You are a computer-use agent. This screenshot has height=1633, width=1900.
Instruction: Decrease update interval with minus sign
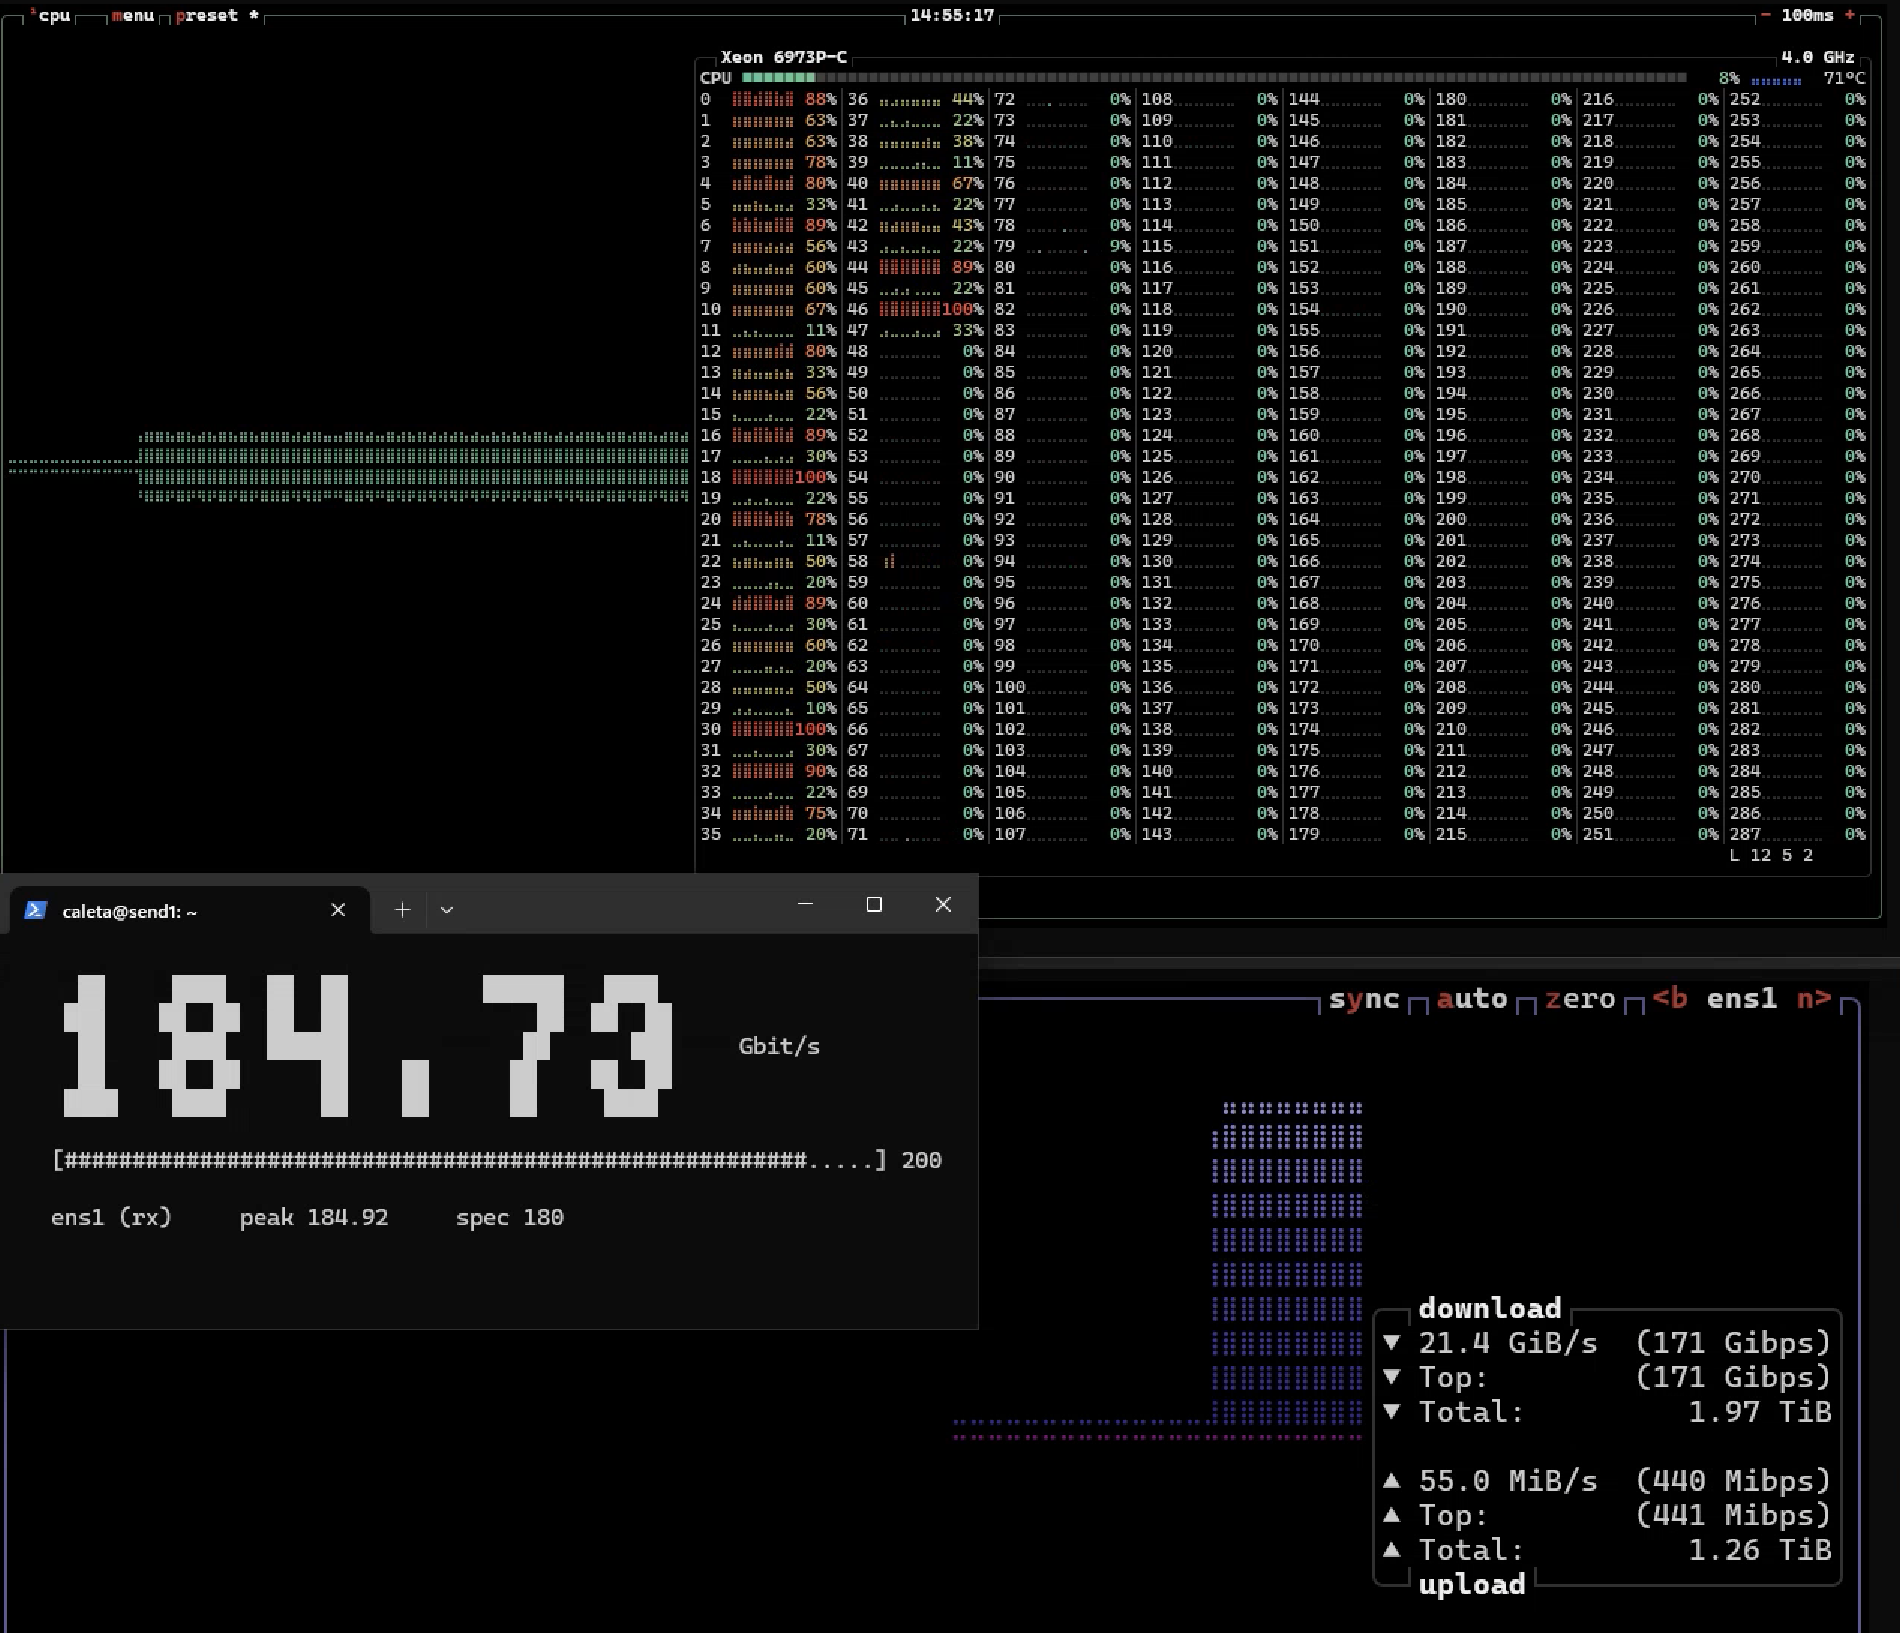pos(1766,15)
